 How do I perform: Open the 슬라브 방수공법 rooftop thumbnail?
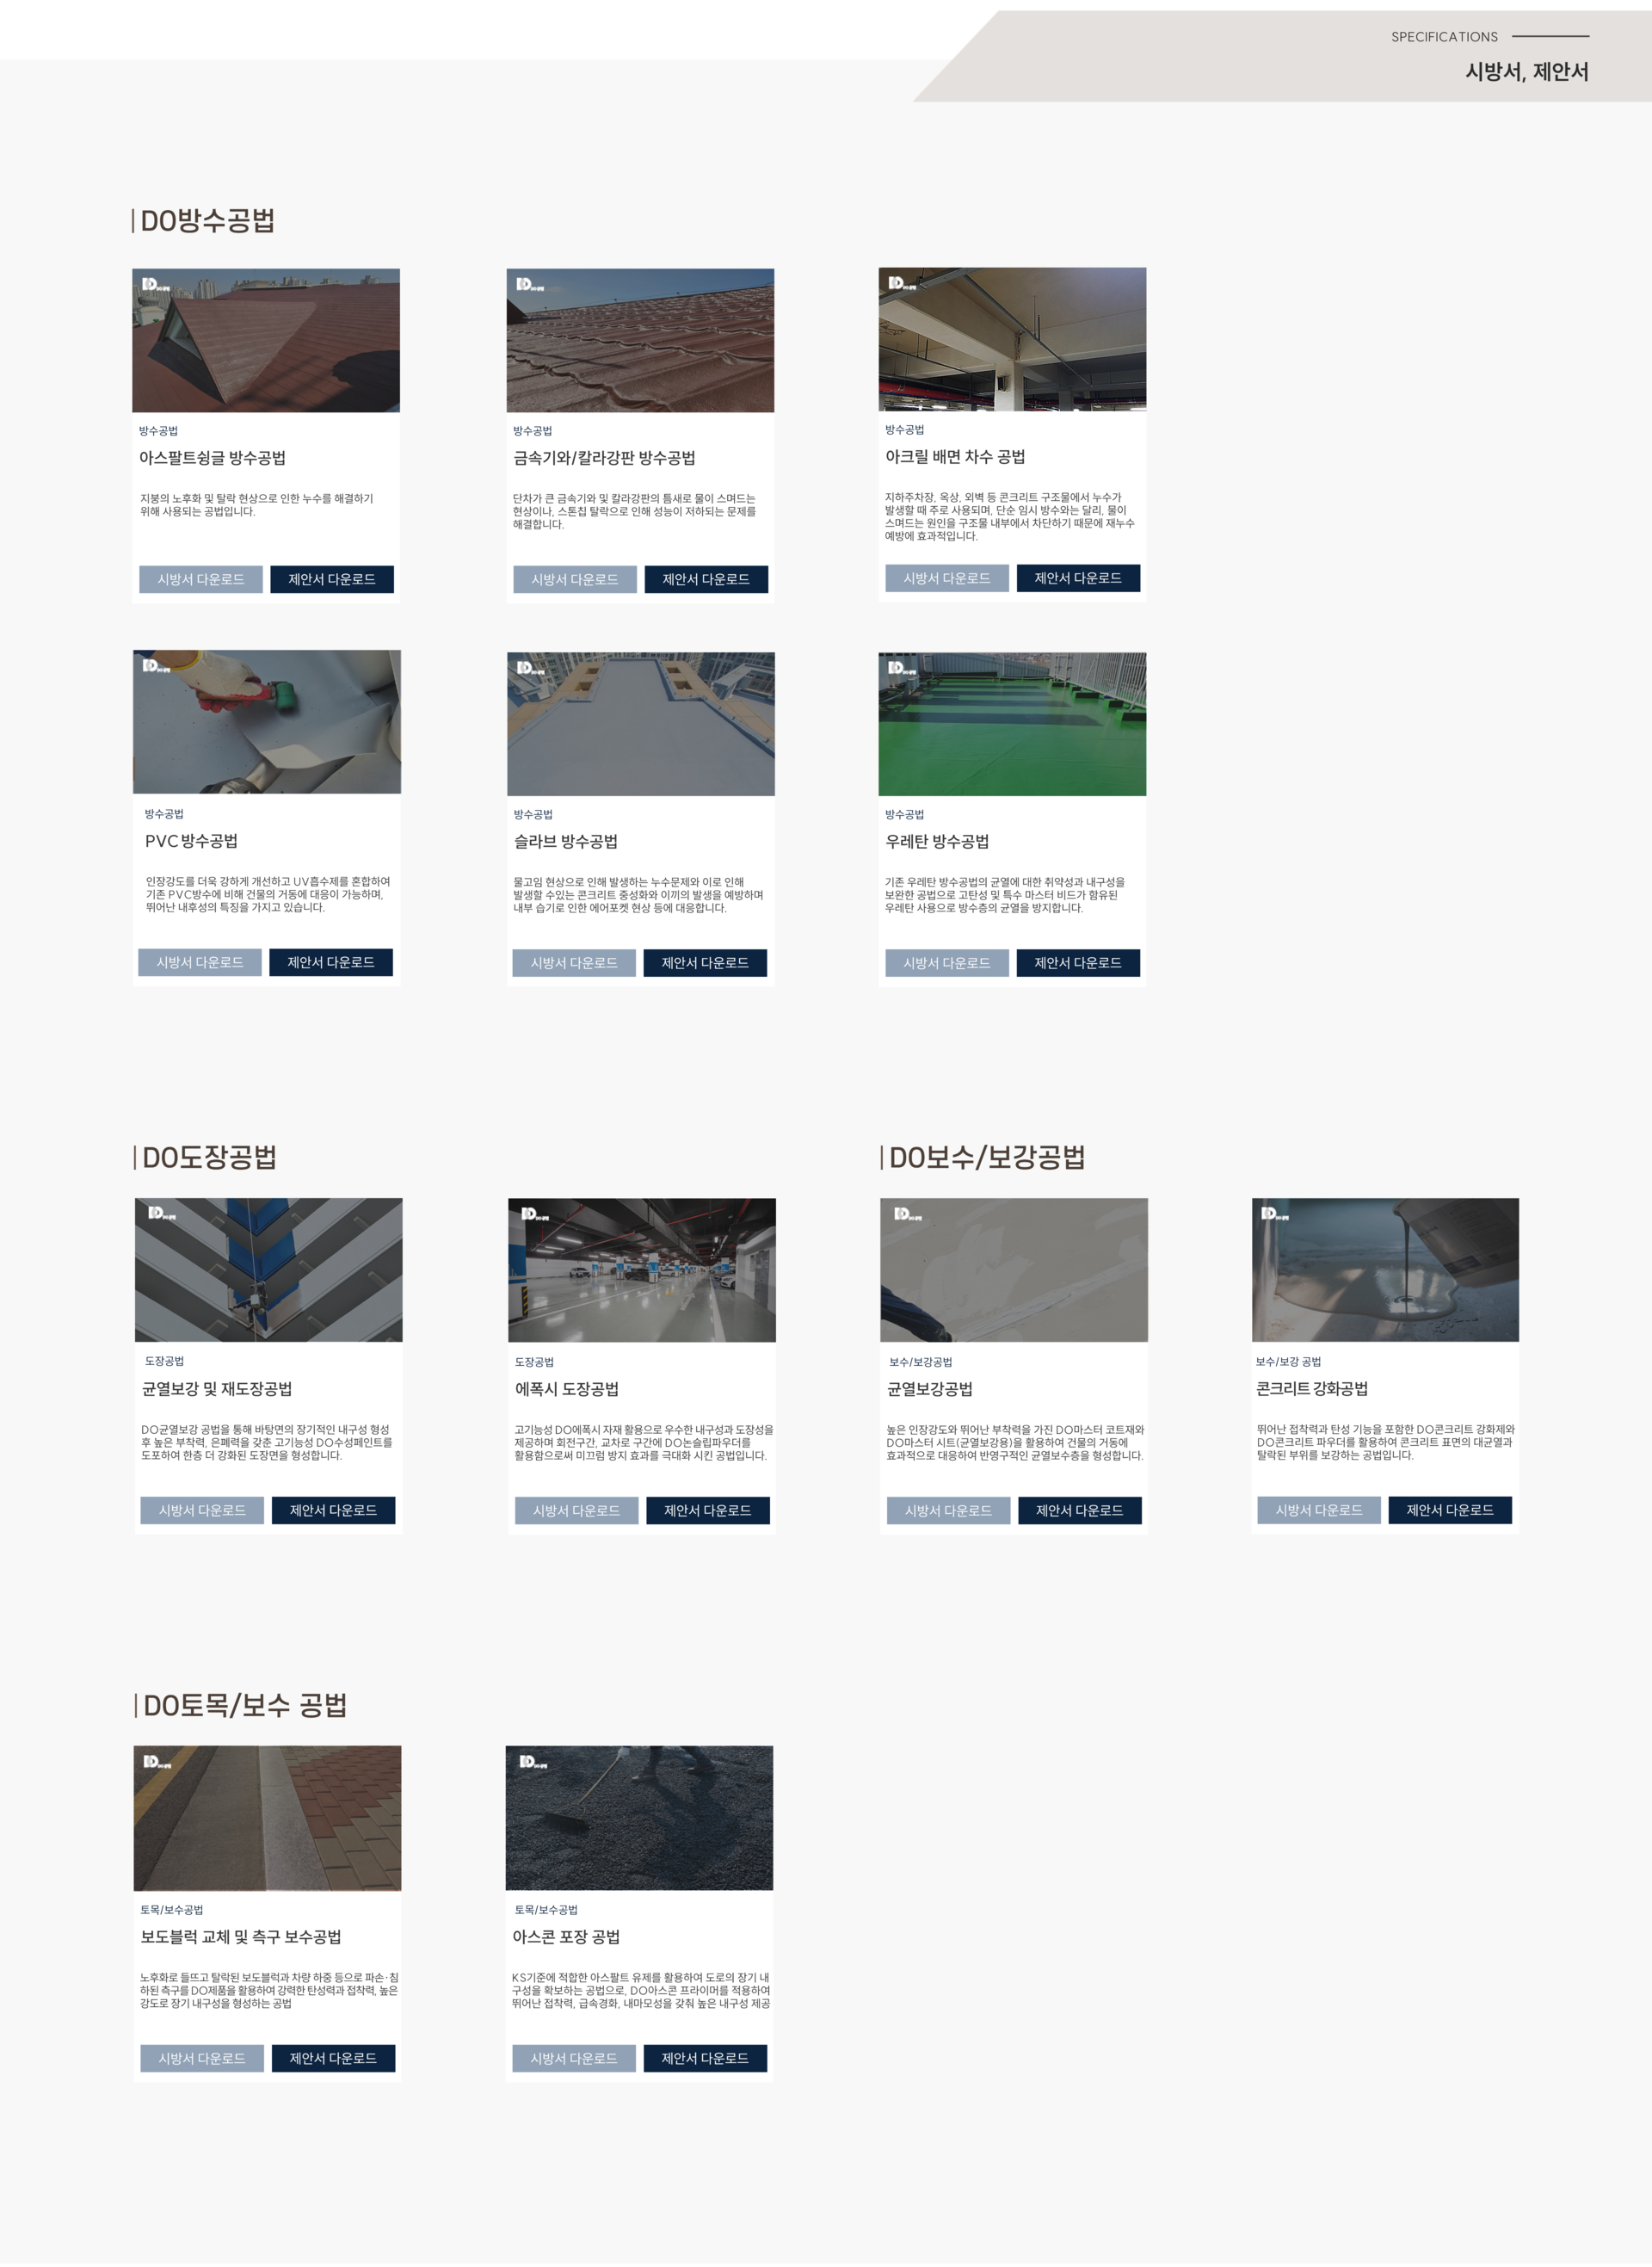click(641, 724)
